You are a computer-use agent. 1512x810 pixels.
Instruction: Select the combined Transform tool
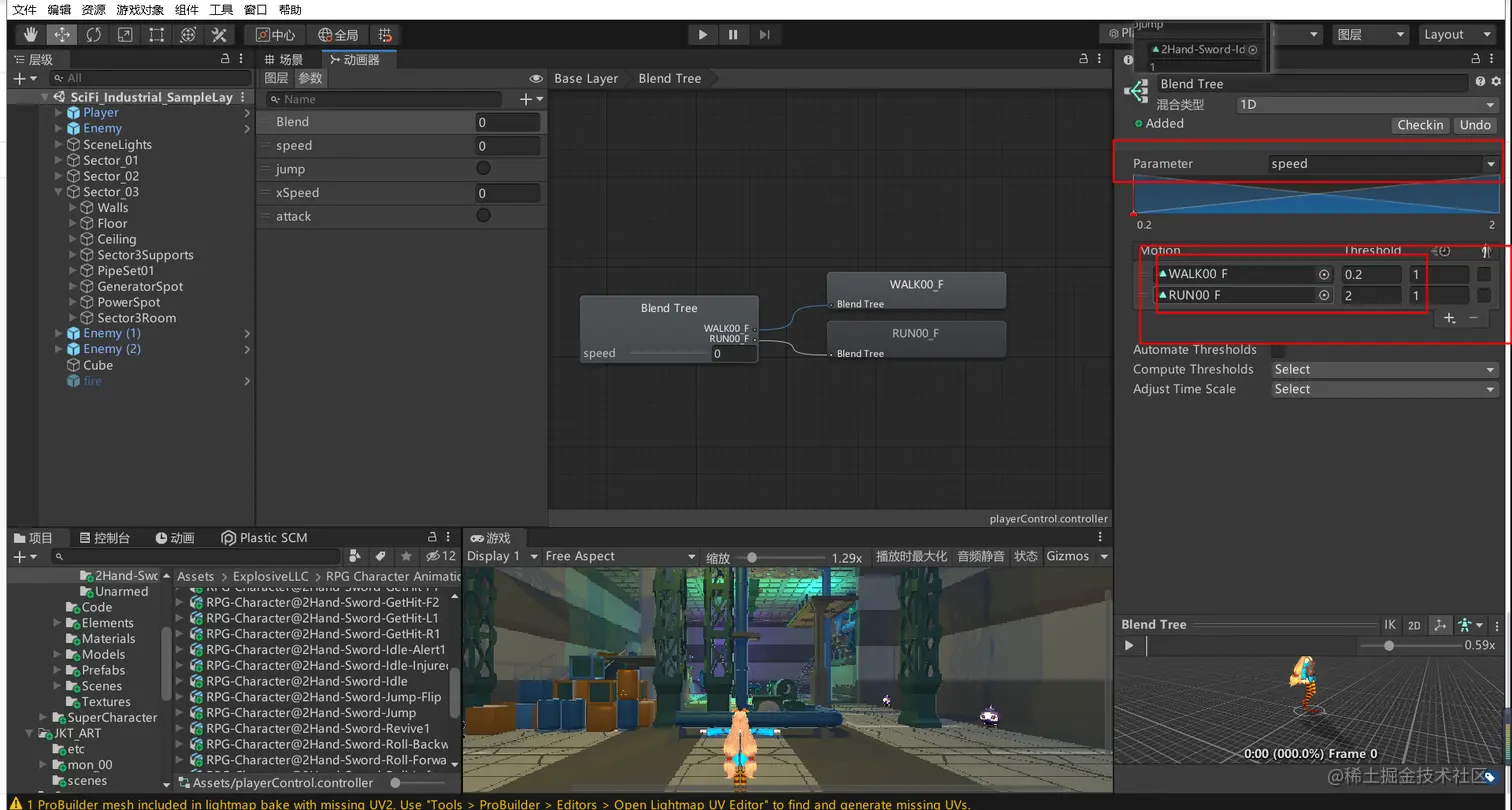click(x=187, y=35)
